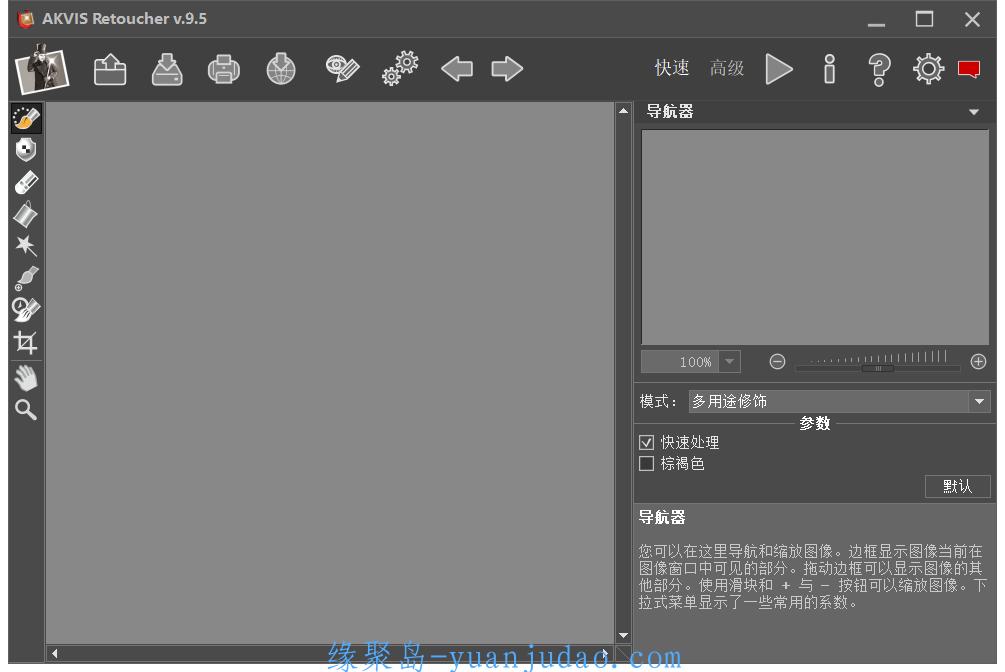1005x672 pixels.
Task: Select the Exclusion tool below Selection Brush
Action: point(26,150)
